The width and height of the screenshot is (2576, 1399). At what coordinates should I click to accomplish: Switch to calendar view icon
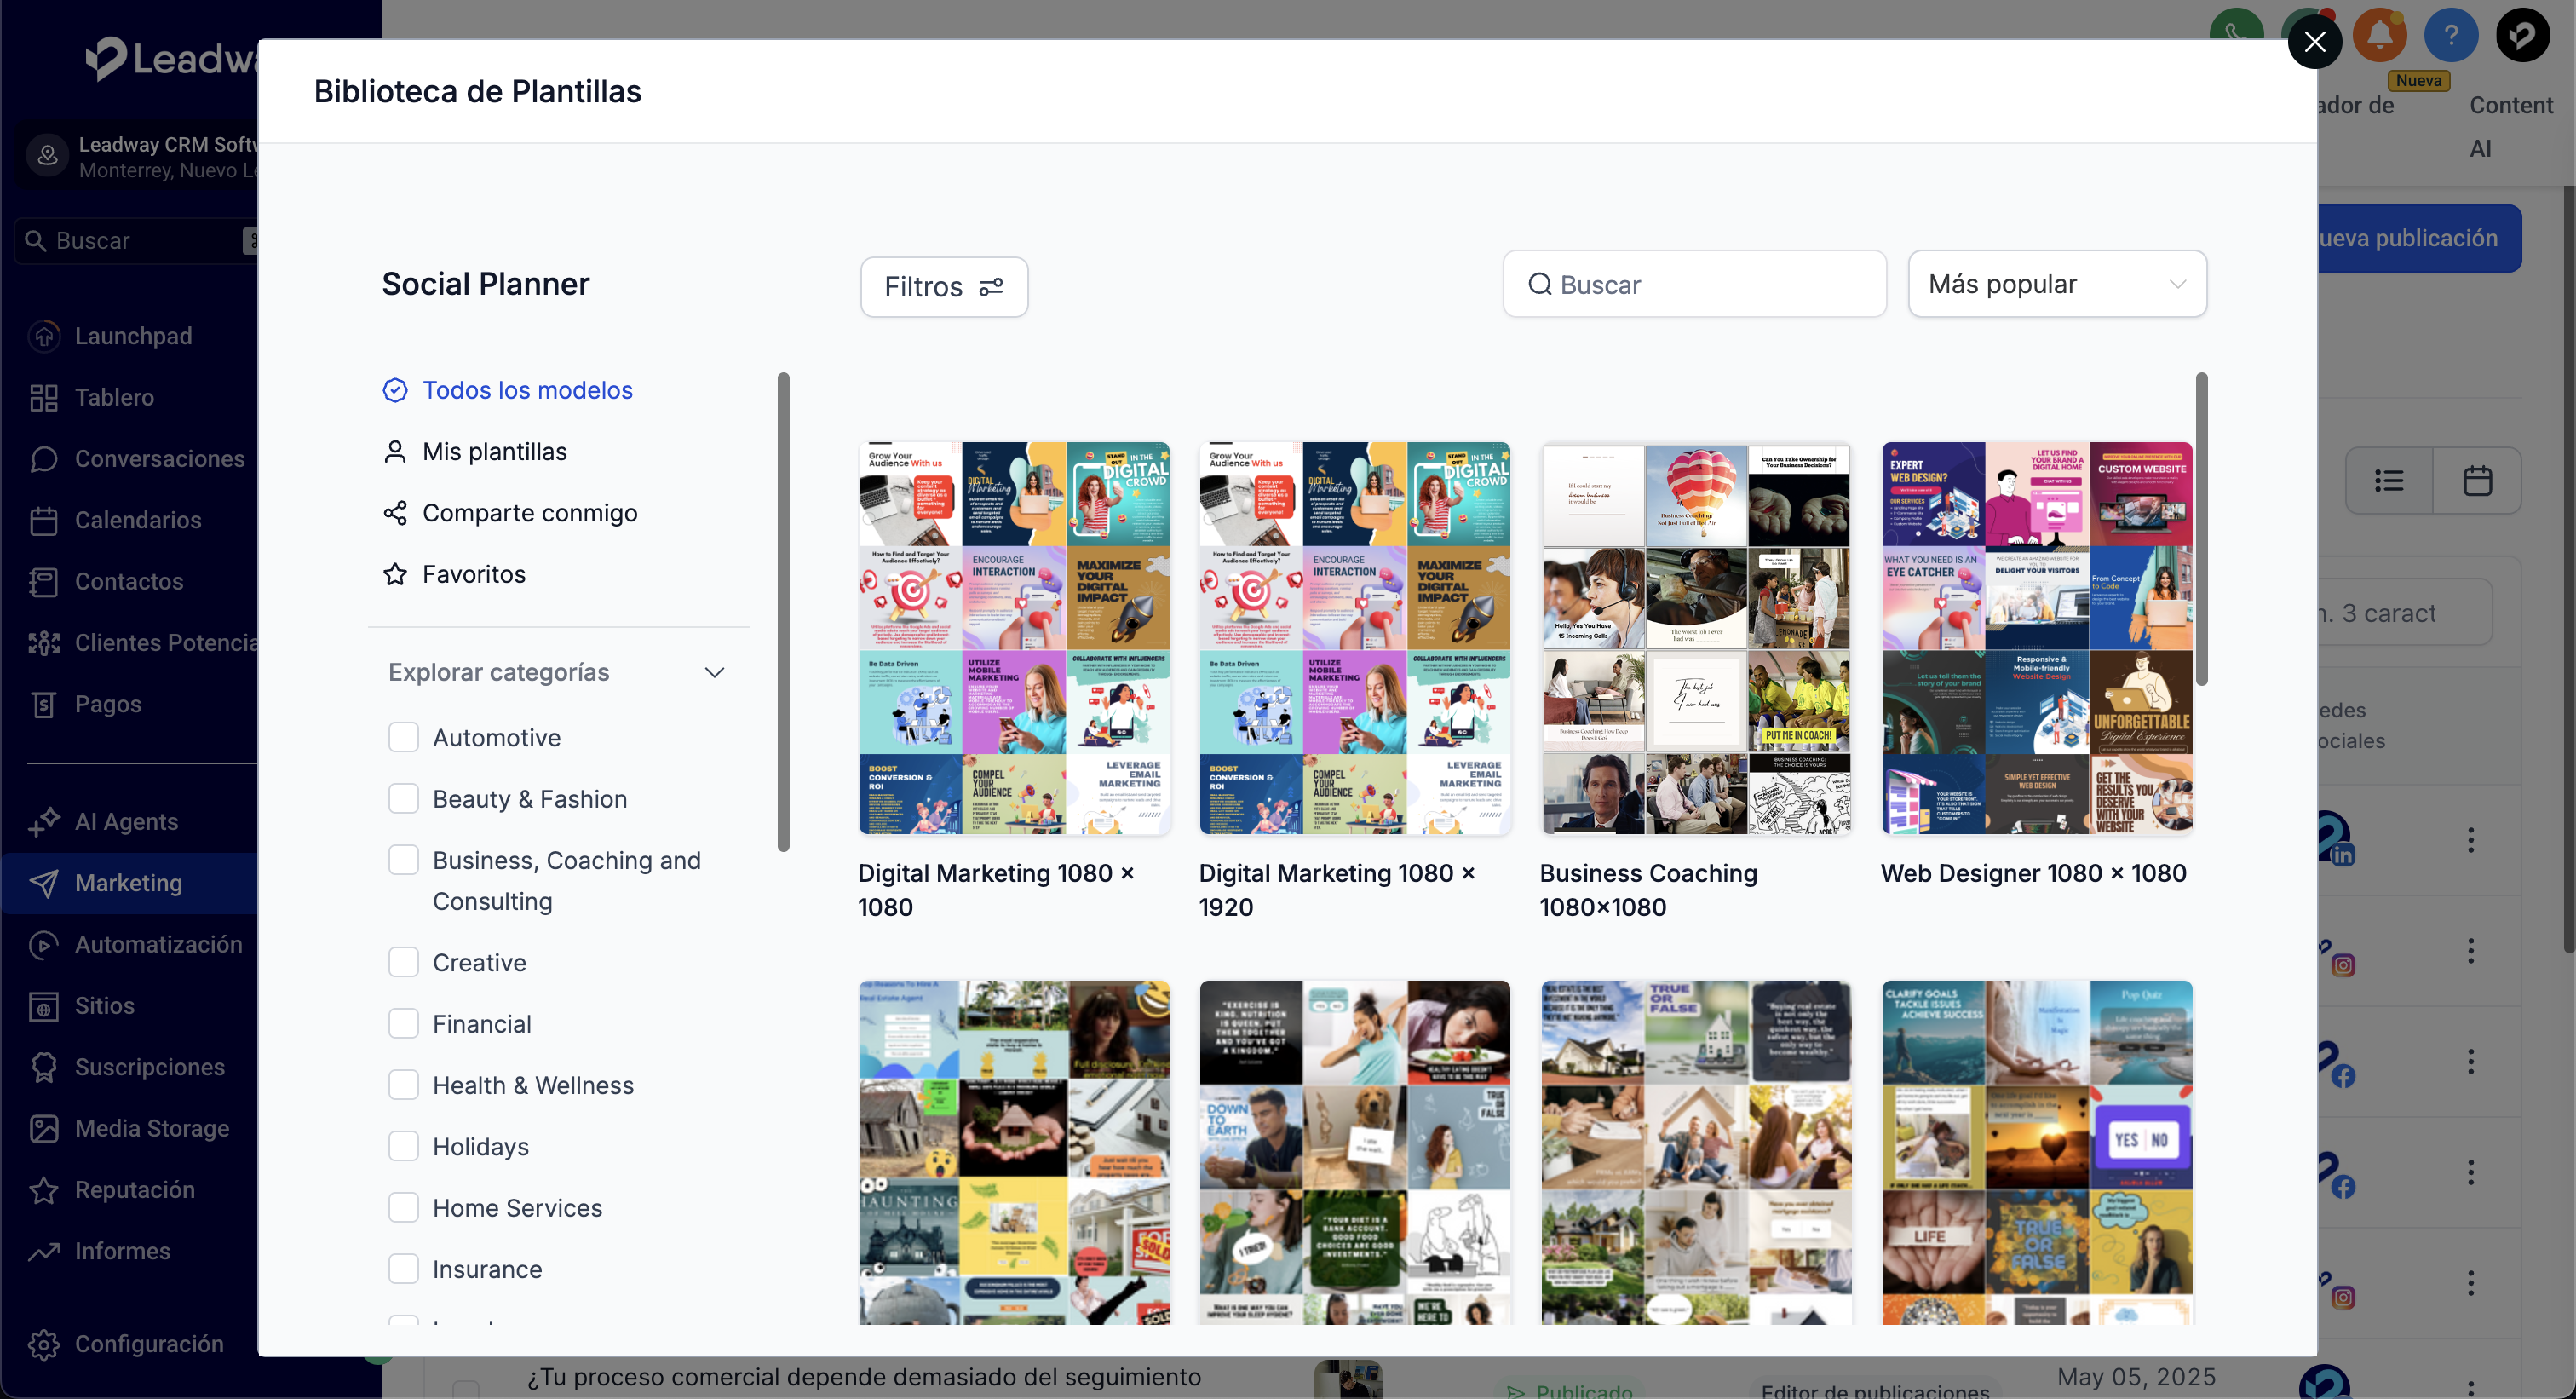click(x=2476, y=481)
